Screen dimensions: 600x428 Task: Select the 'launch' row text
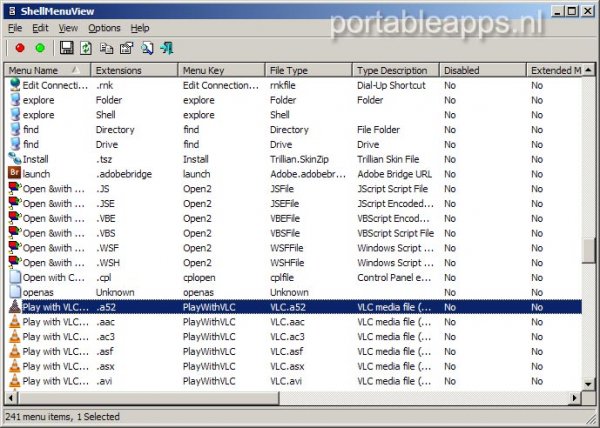click(36, 174)
